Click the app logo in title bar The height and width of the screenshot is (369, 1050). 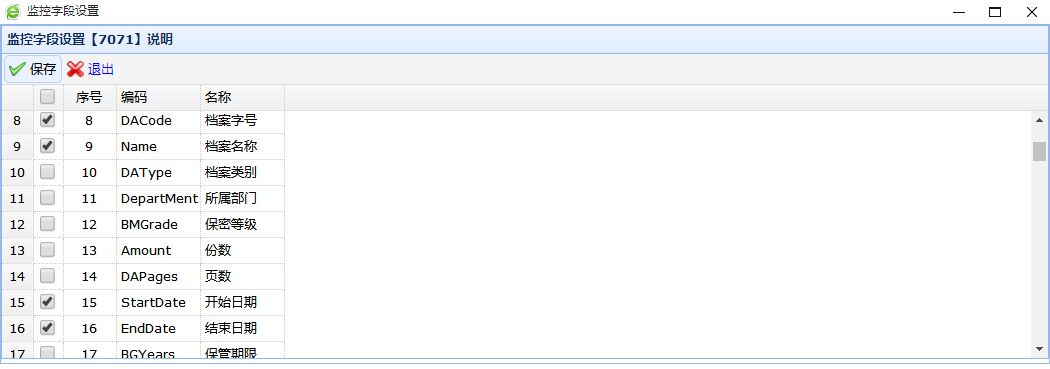13,11
